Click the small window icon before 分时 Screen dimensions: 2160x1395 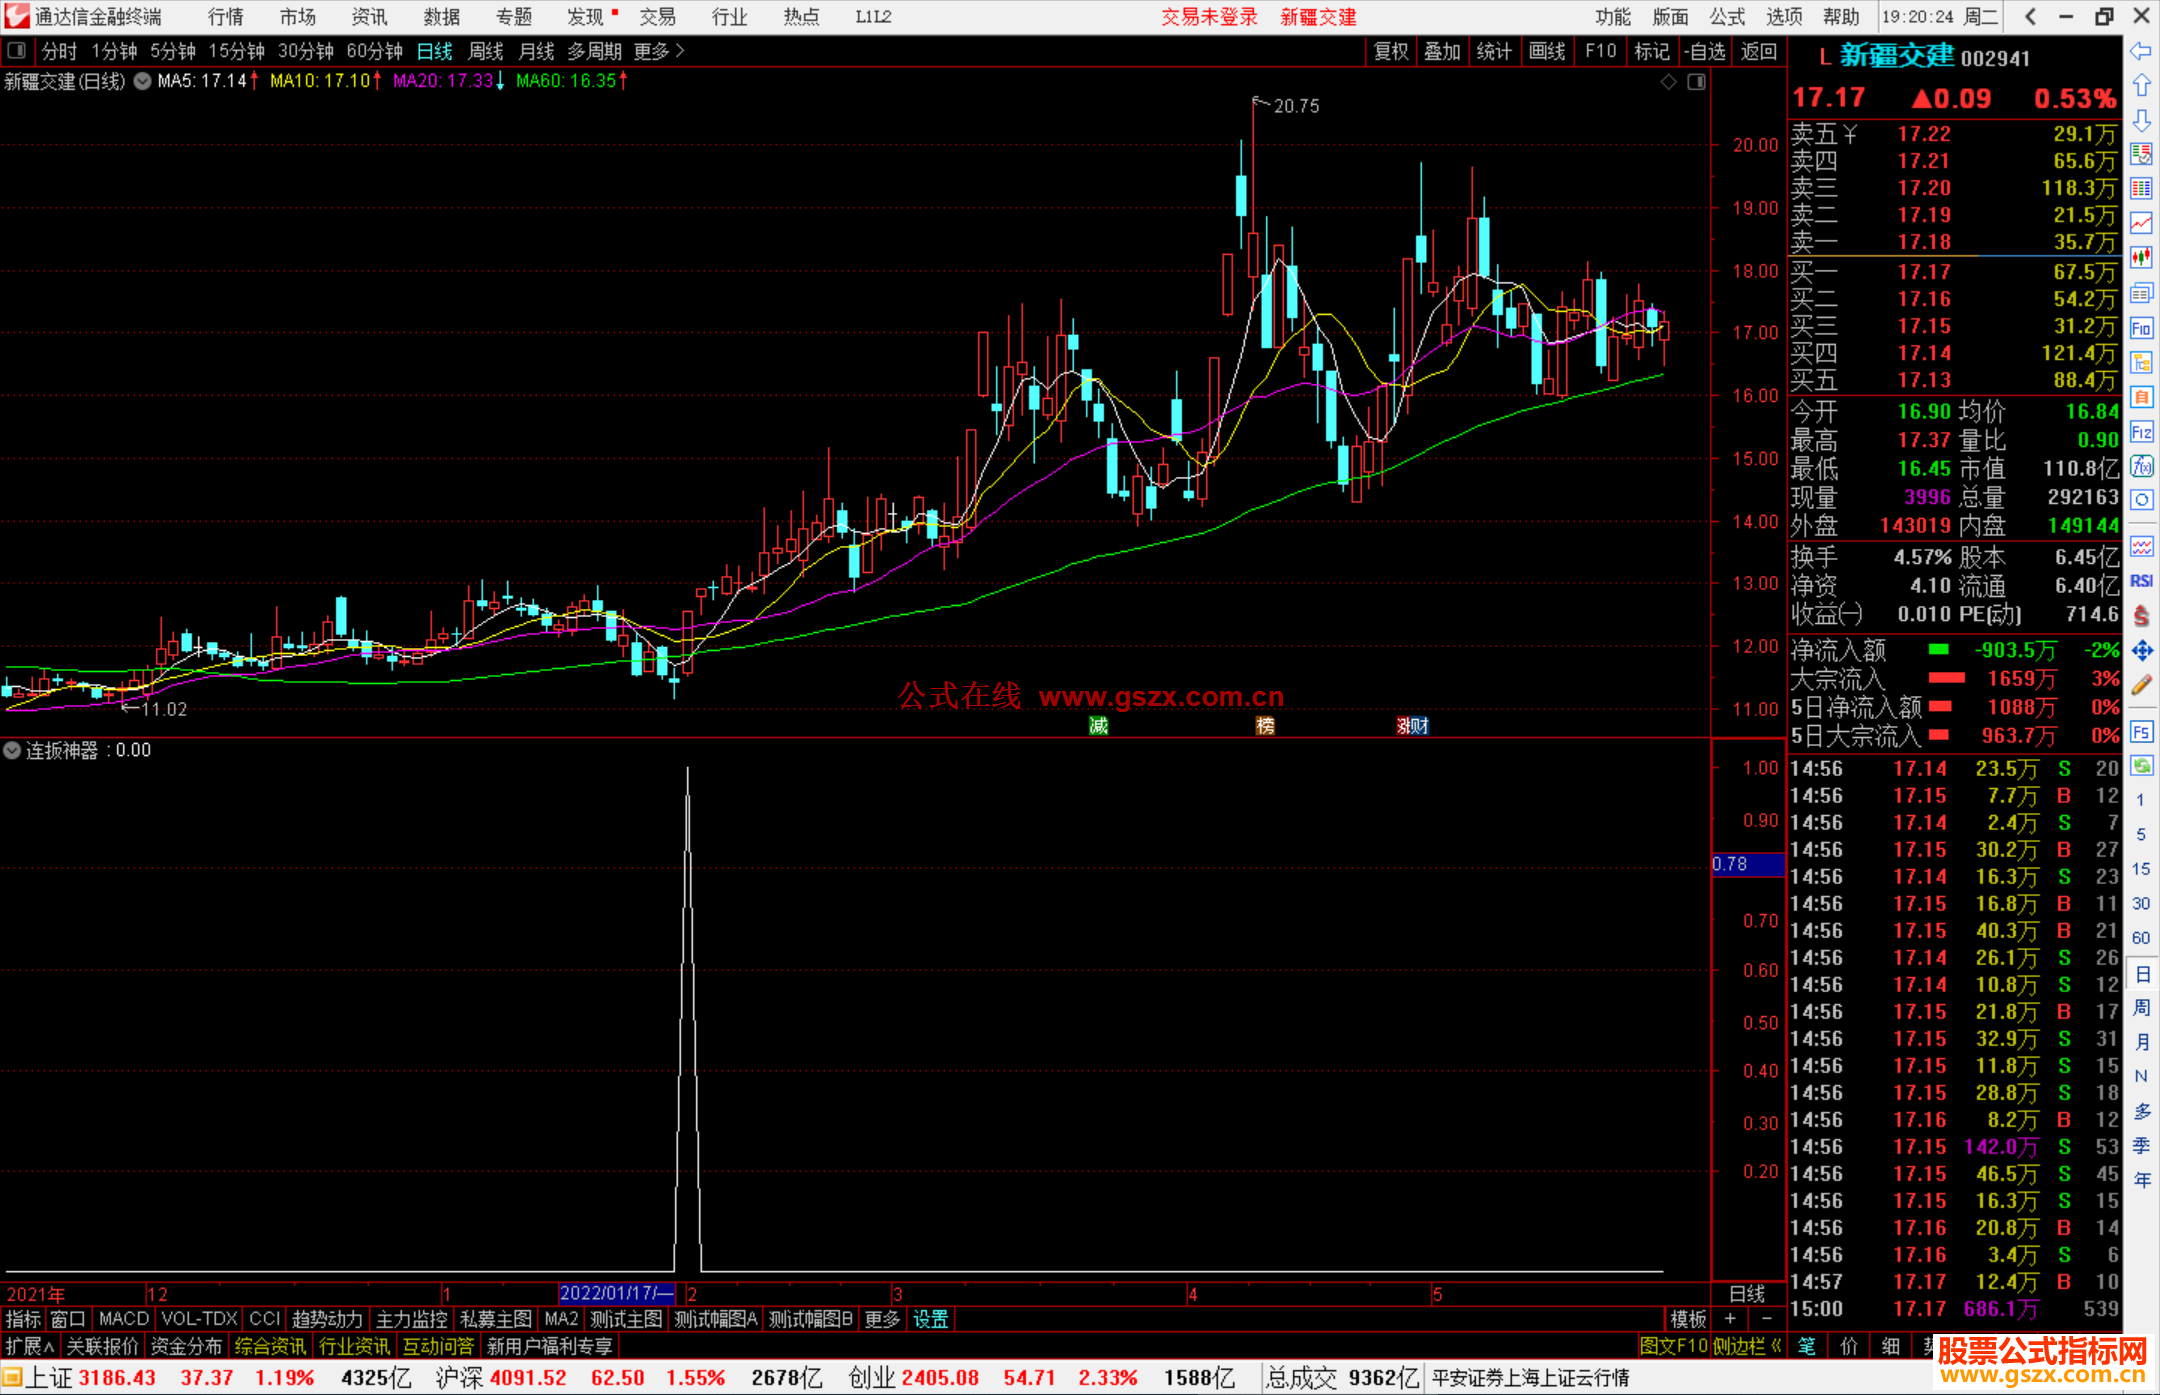(x=16, y=51)
